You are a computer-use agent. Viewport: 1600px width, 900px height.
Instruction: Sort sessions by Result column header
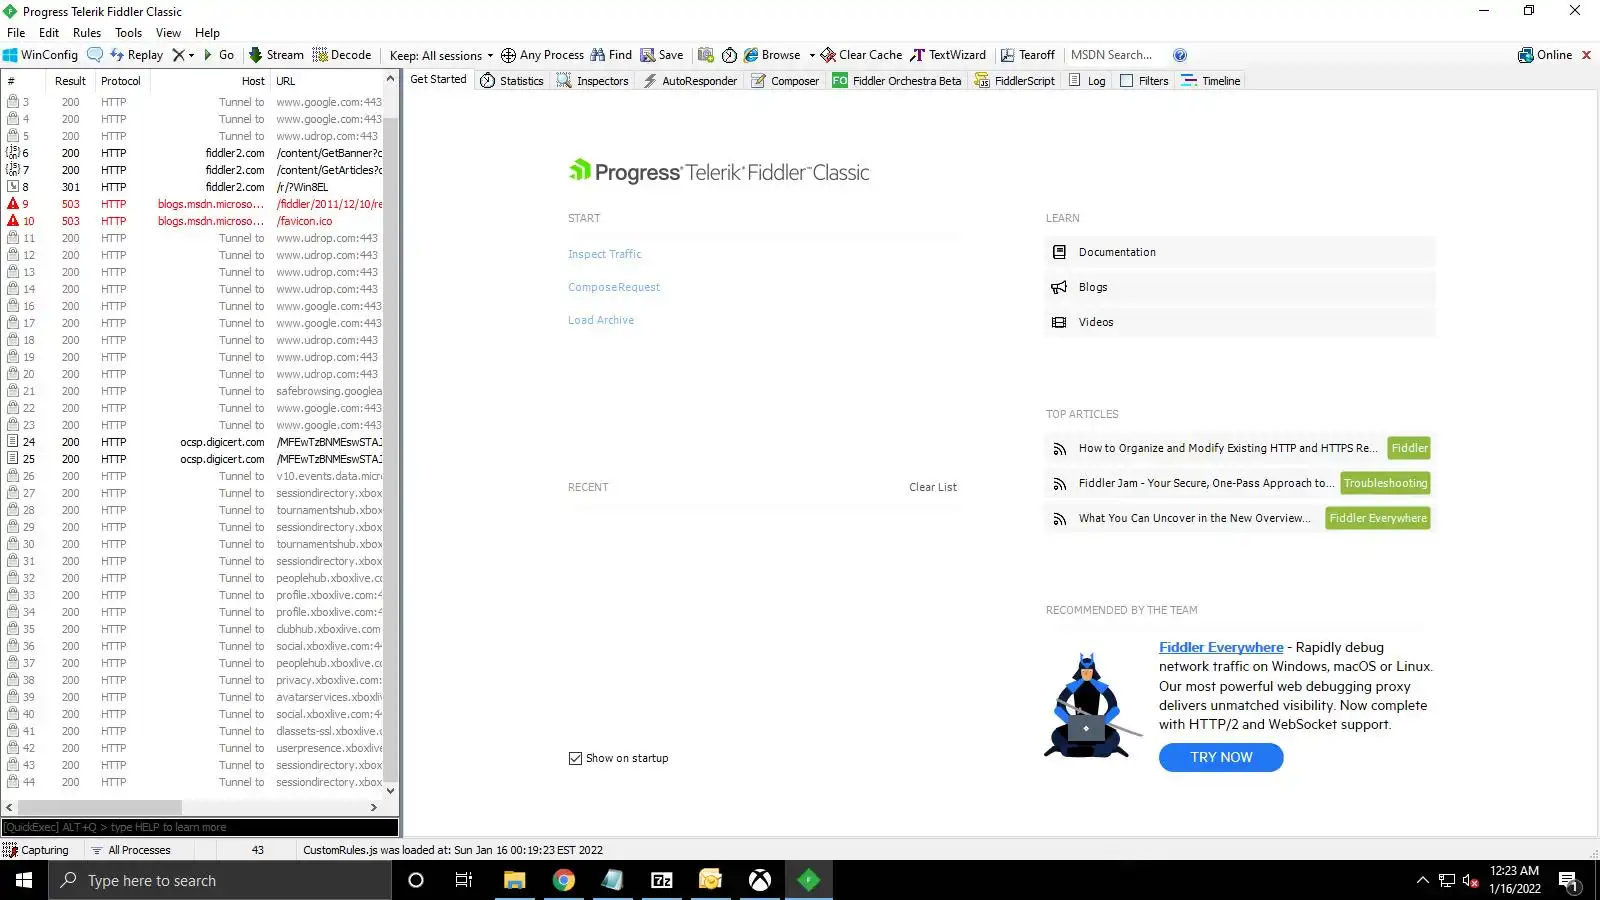point(70,81)
